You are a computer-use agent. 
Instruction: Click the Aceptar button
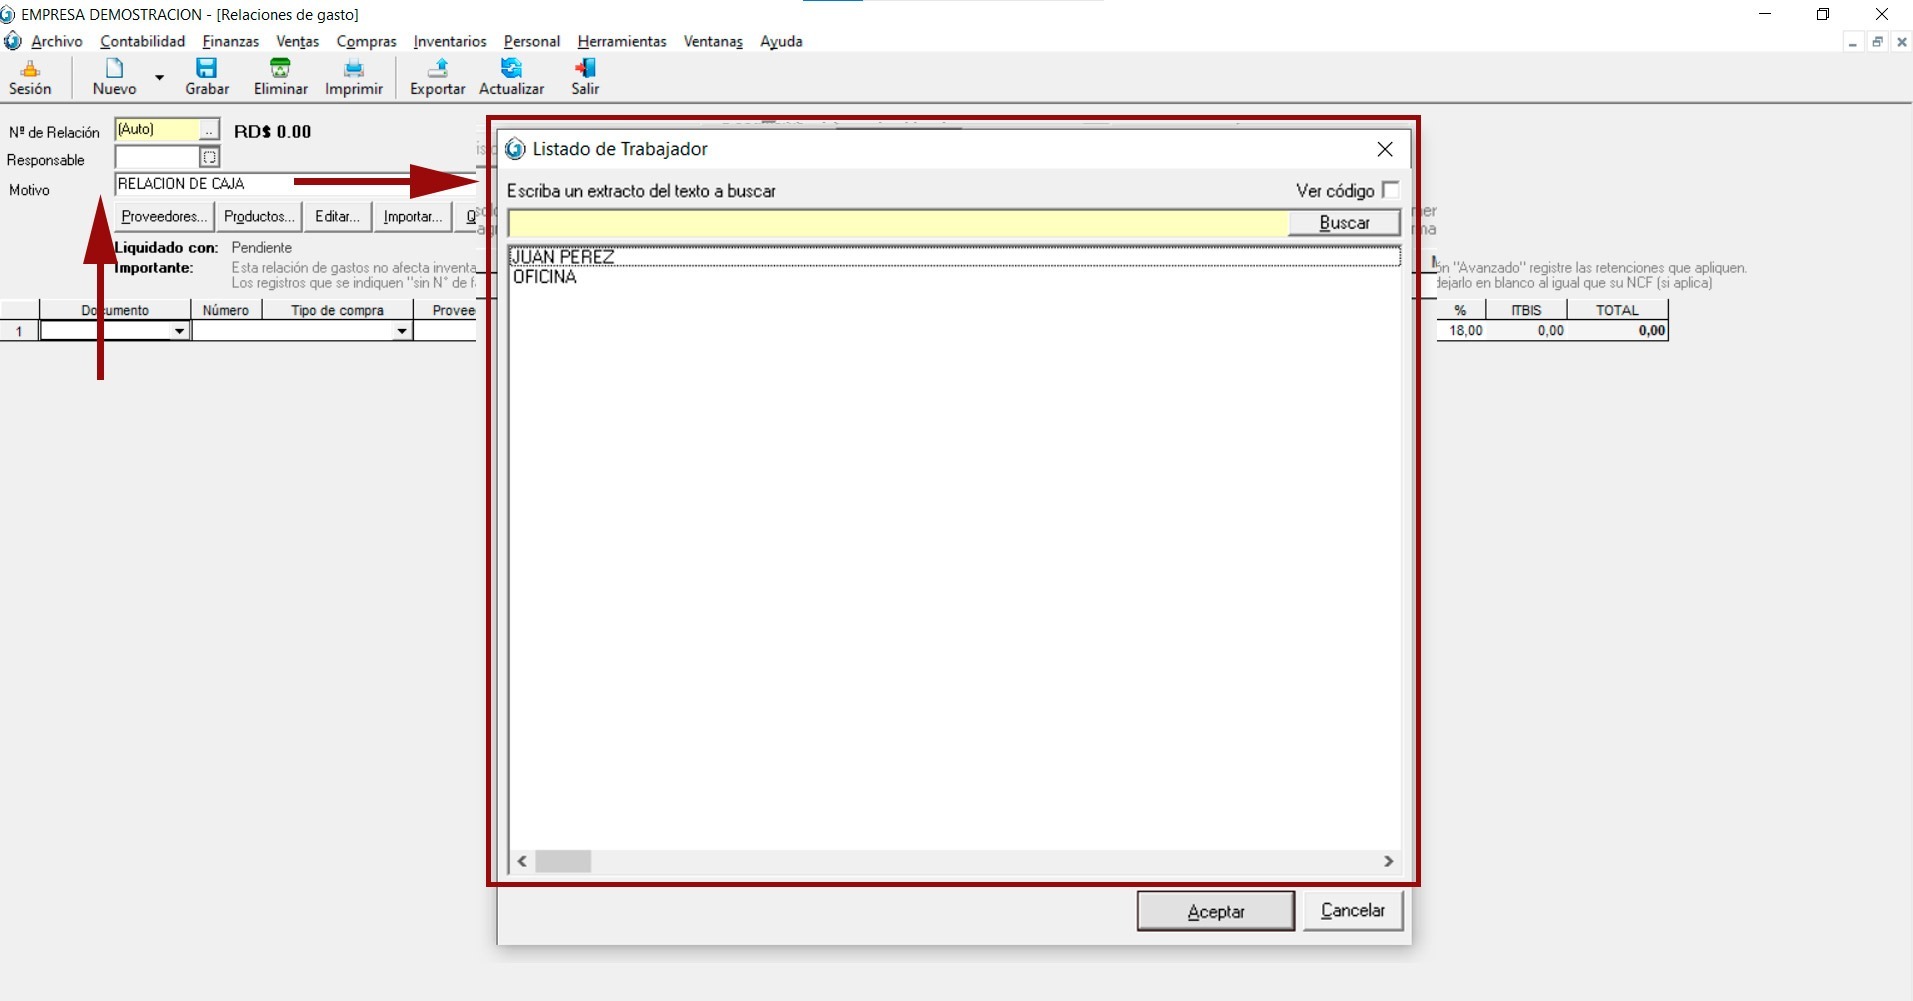click(1215, 911)
